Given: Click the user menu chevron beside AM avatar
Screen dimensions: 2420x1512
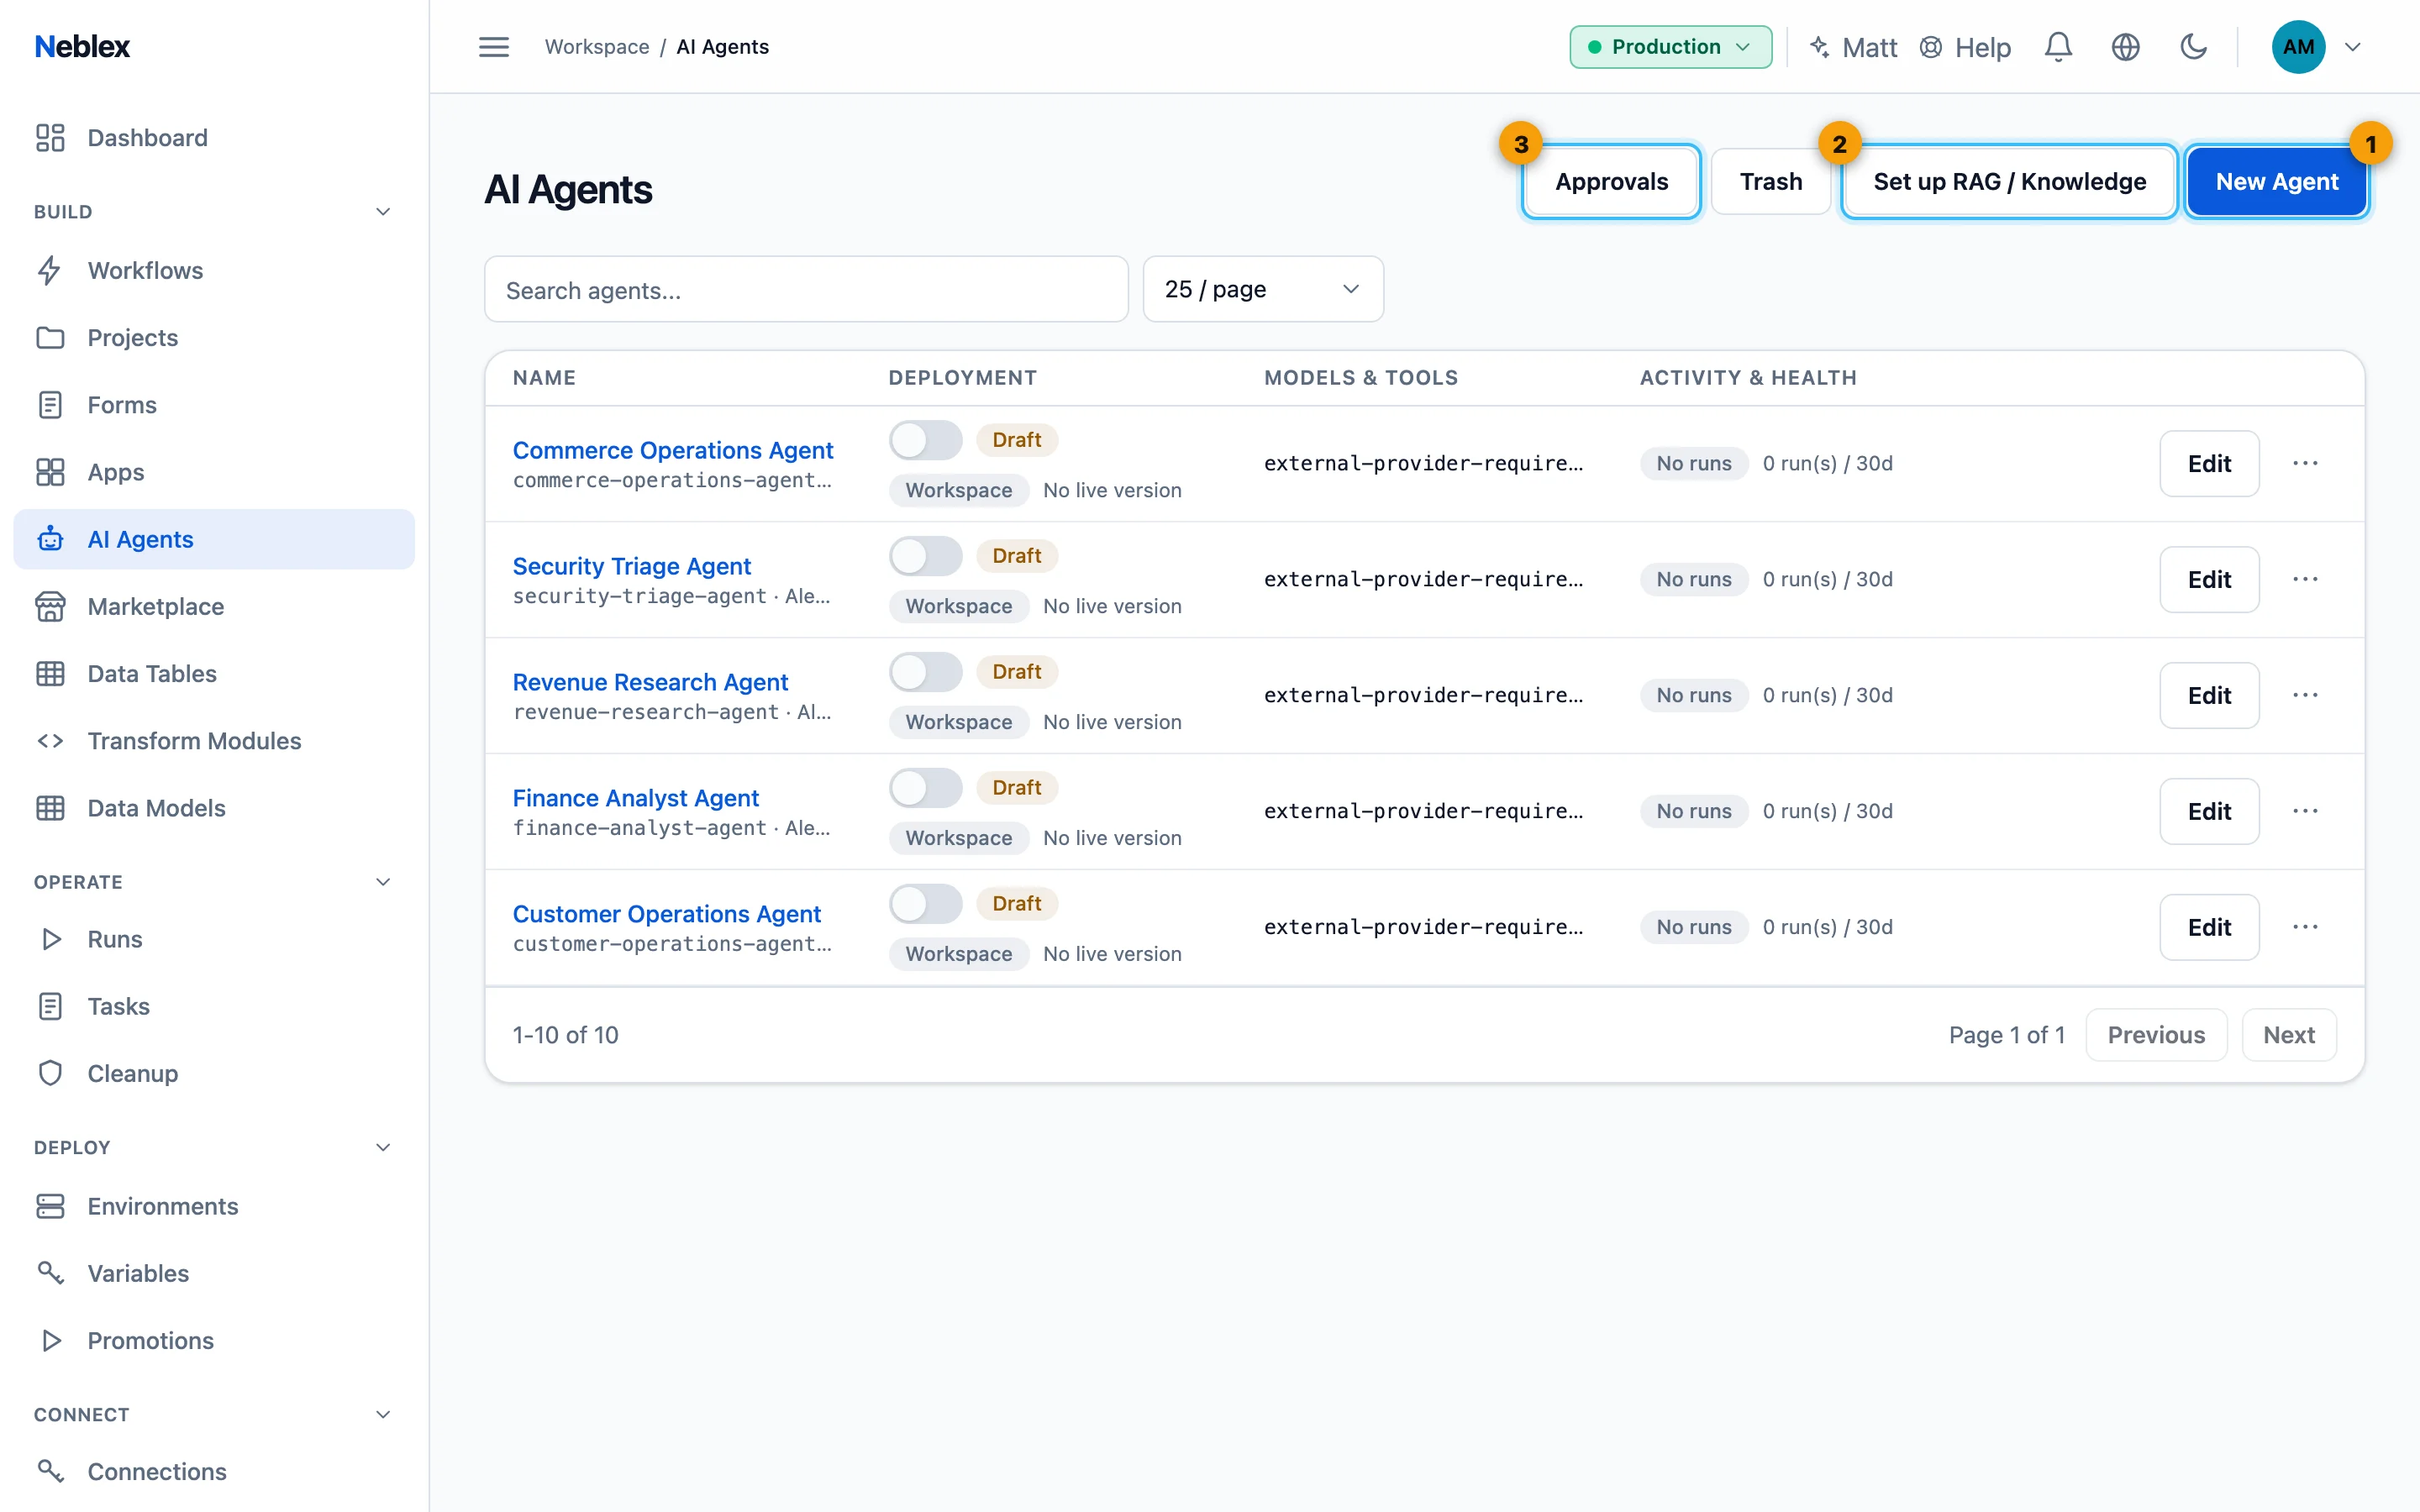Looking at the screenshot, I should [2353, 47].
